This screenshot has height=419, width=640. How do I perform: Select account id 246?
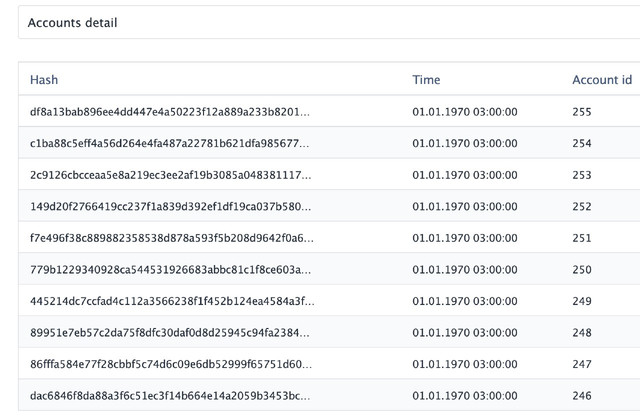click(582, 396)
